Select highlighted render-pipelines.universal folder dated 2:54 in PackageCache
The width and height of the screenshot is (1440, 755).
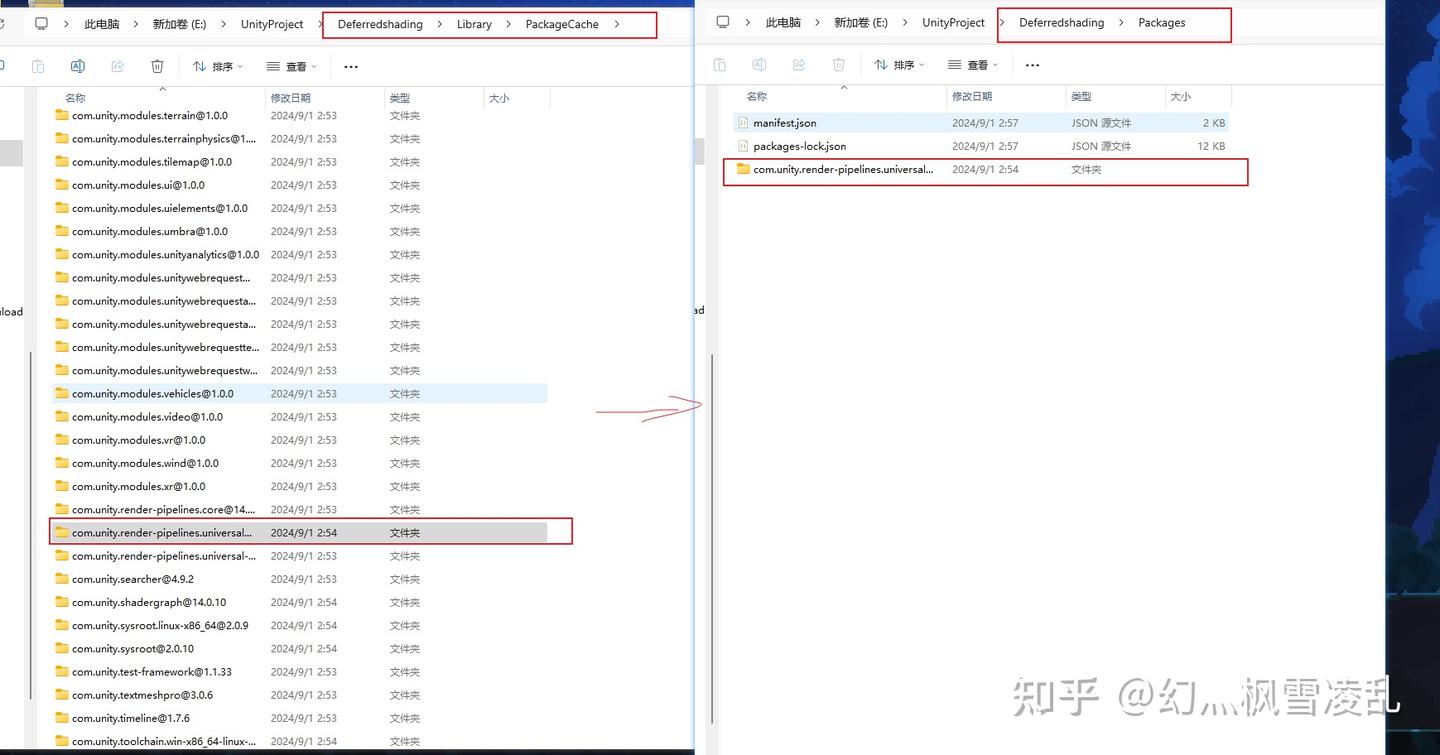300,532
